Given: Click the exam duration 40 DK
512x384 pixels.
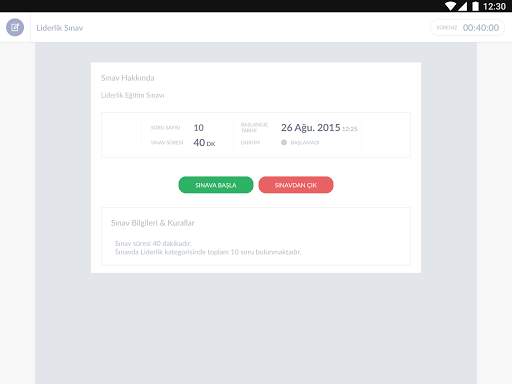Looking at the screenshot, I should 204,143.
